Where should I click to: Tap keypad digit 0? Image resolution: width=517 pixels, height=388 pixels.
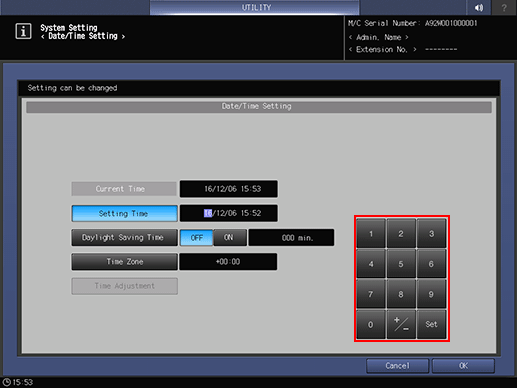pos(371,324)
